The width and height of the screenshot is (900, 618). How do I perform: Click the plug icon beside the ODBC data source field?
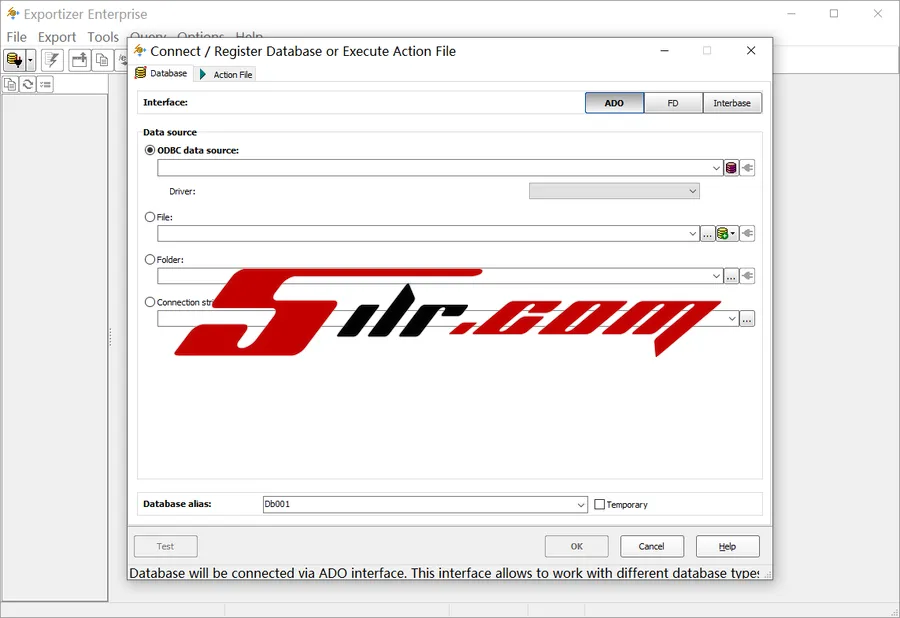click(x=747, y=168)
